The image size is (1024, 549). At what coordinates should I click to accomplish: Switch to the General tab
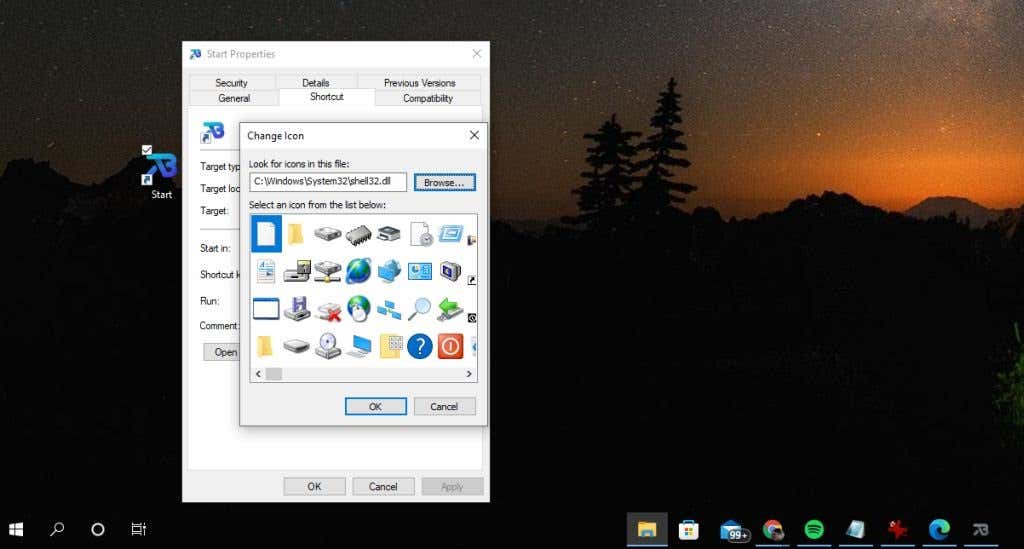tap(234, 98)
